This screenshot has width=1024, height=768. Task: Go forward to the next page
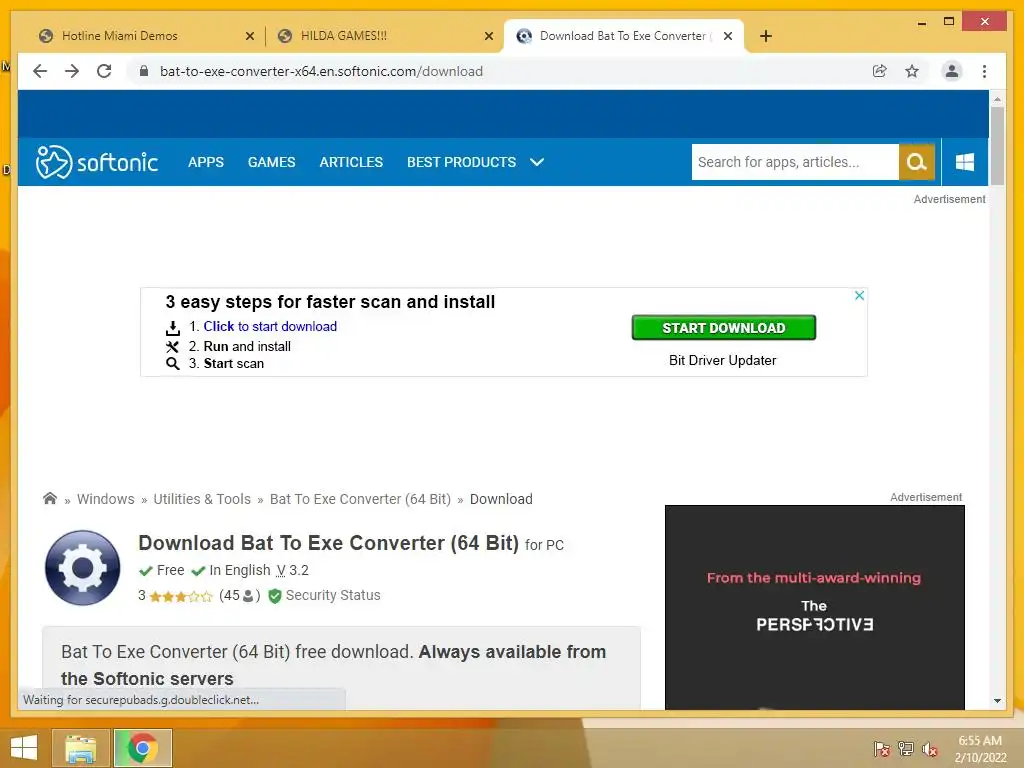(72, 71)
